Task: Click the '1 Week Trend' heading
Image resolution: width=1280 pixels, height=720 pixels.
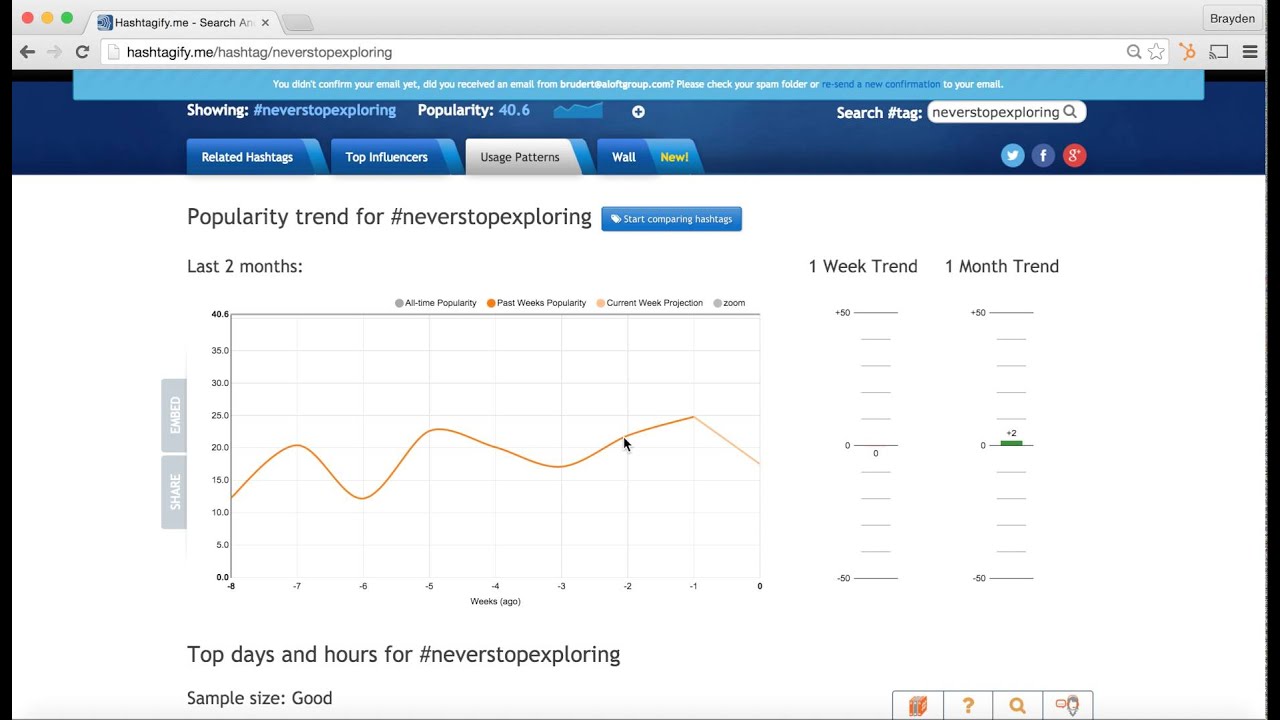Action: coord(863,266)
